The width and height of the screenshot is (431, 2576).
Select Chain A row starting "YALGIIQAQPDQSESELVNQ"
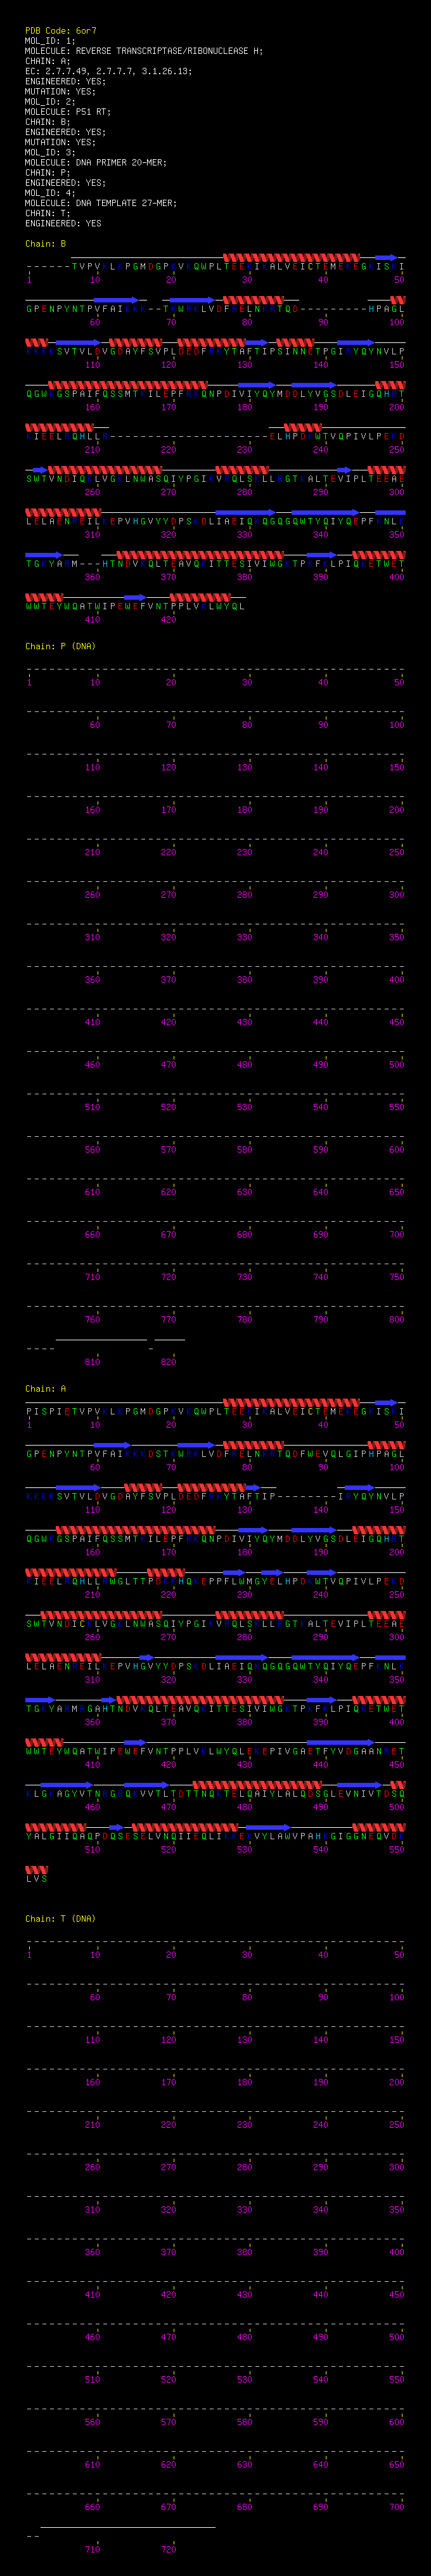(215, 1837)
